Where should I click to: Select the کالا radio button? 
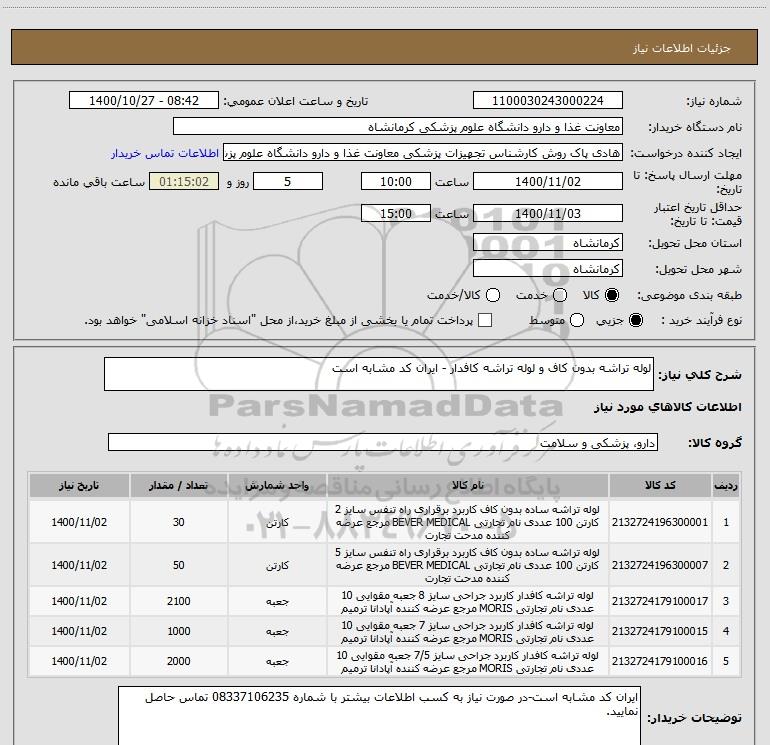click(612, 295)
